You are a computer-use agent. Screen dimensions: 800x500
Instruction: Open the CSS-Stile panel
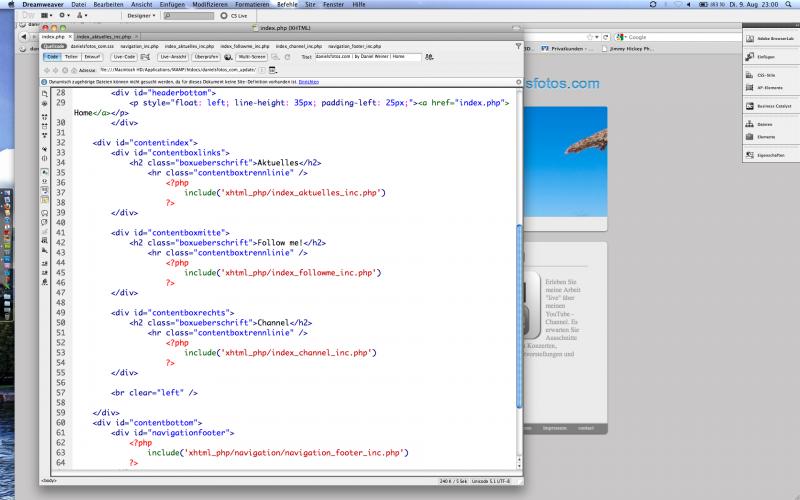pyautogui.click(x=766, y=75)
